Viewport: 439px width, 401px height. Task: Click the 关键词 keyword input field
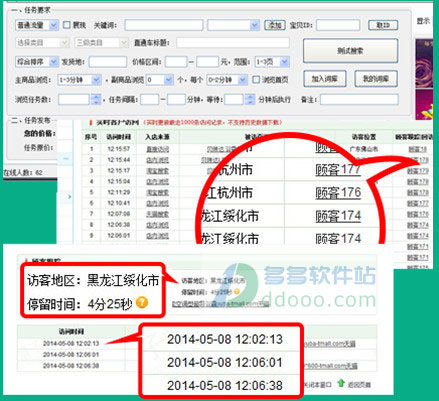click(164, 25)
